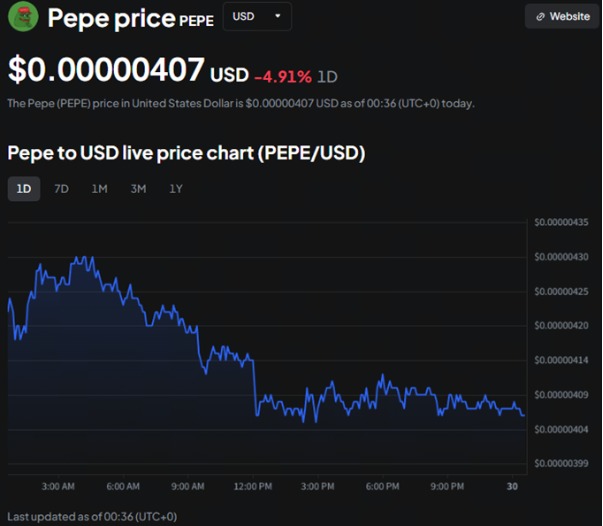Viewport: 603px width, 526px height.
Task: Click the Pepe to USD chart title
Action: 185,153
